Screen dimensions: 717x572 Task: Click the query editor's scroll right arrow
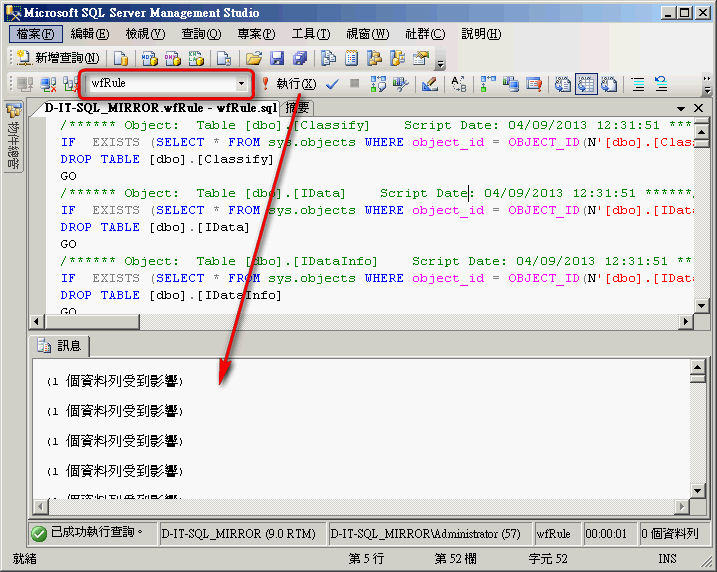[x=685, y=321]
